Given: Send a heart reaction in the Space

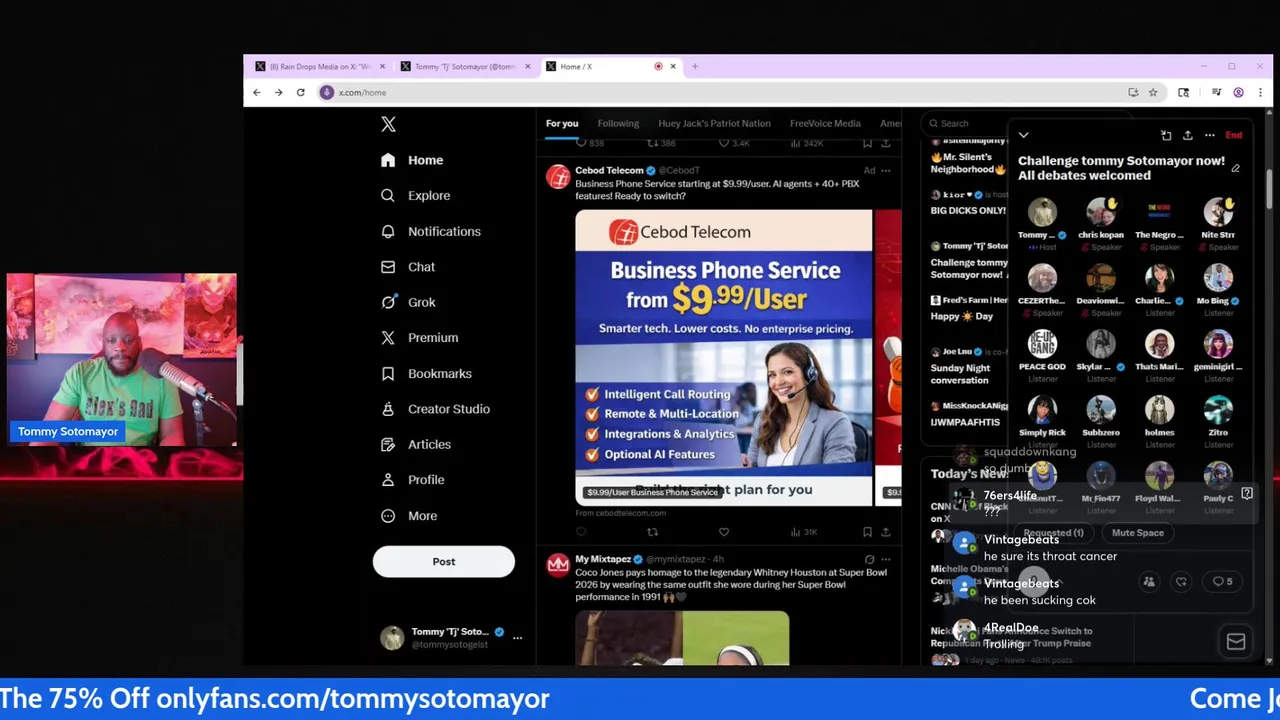Looking at the screenshot, I should [x=1181, y=581].
